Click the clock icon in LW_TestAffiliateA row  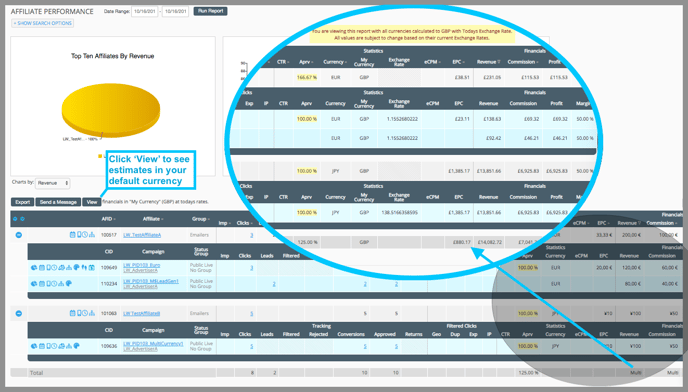coord(85,235)
